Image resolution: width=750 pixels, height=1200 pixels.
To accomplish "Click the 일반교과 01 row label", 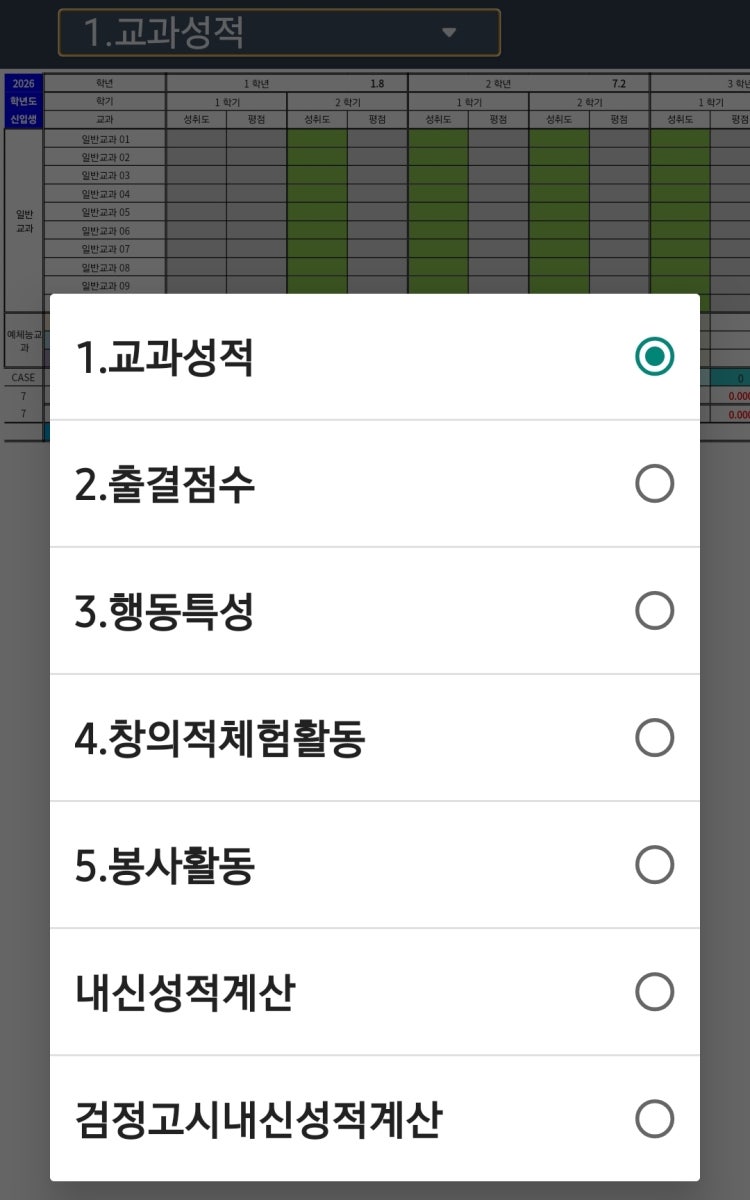I will pos(105,139).
